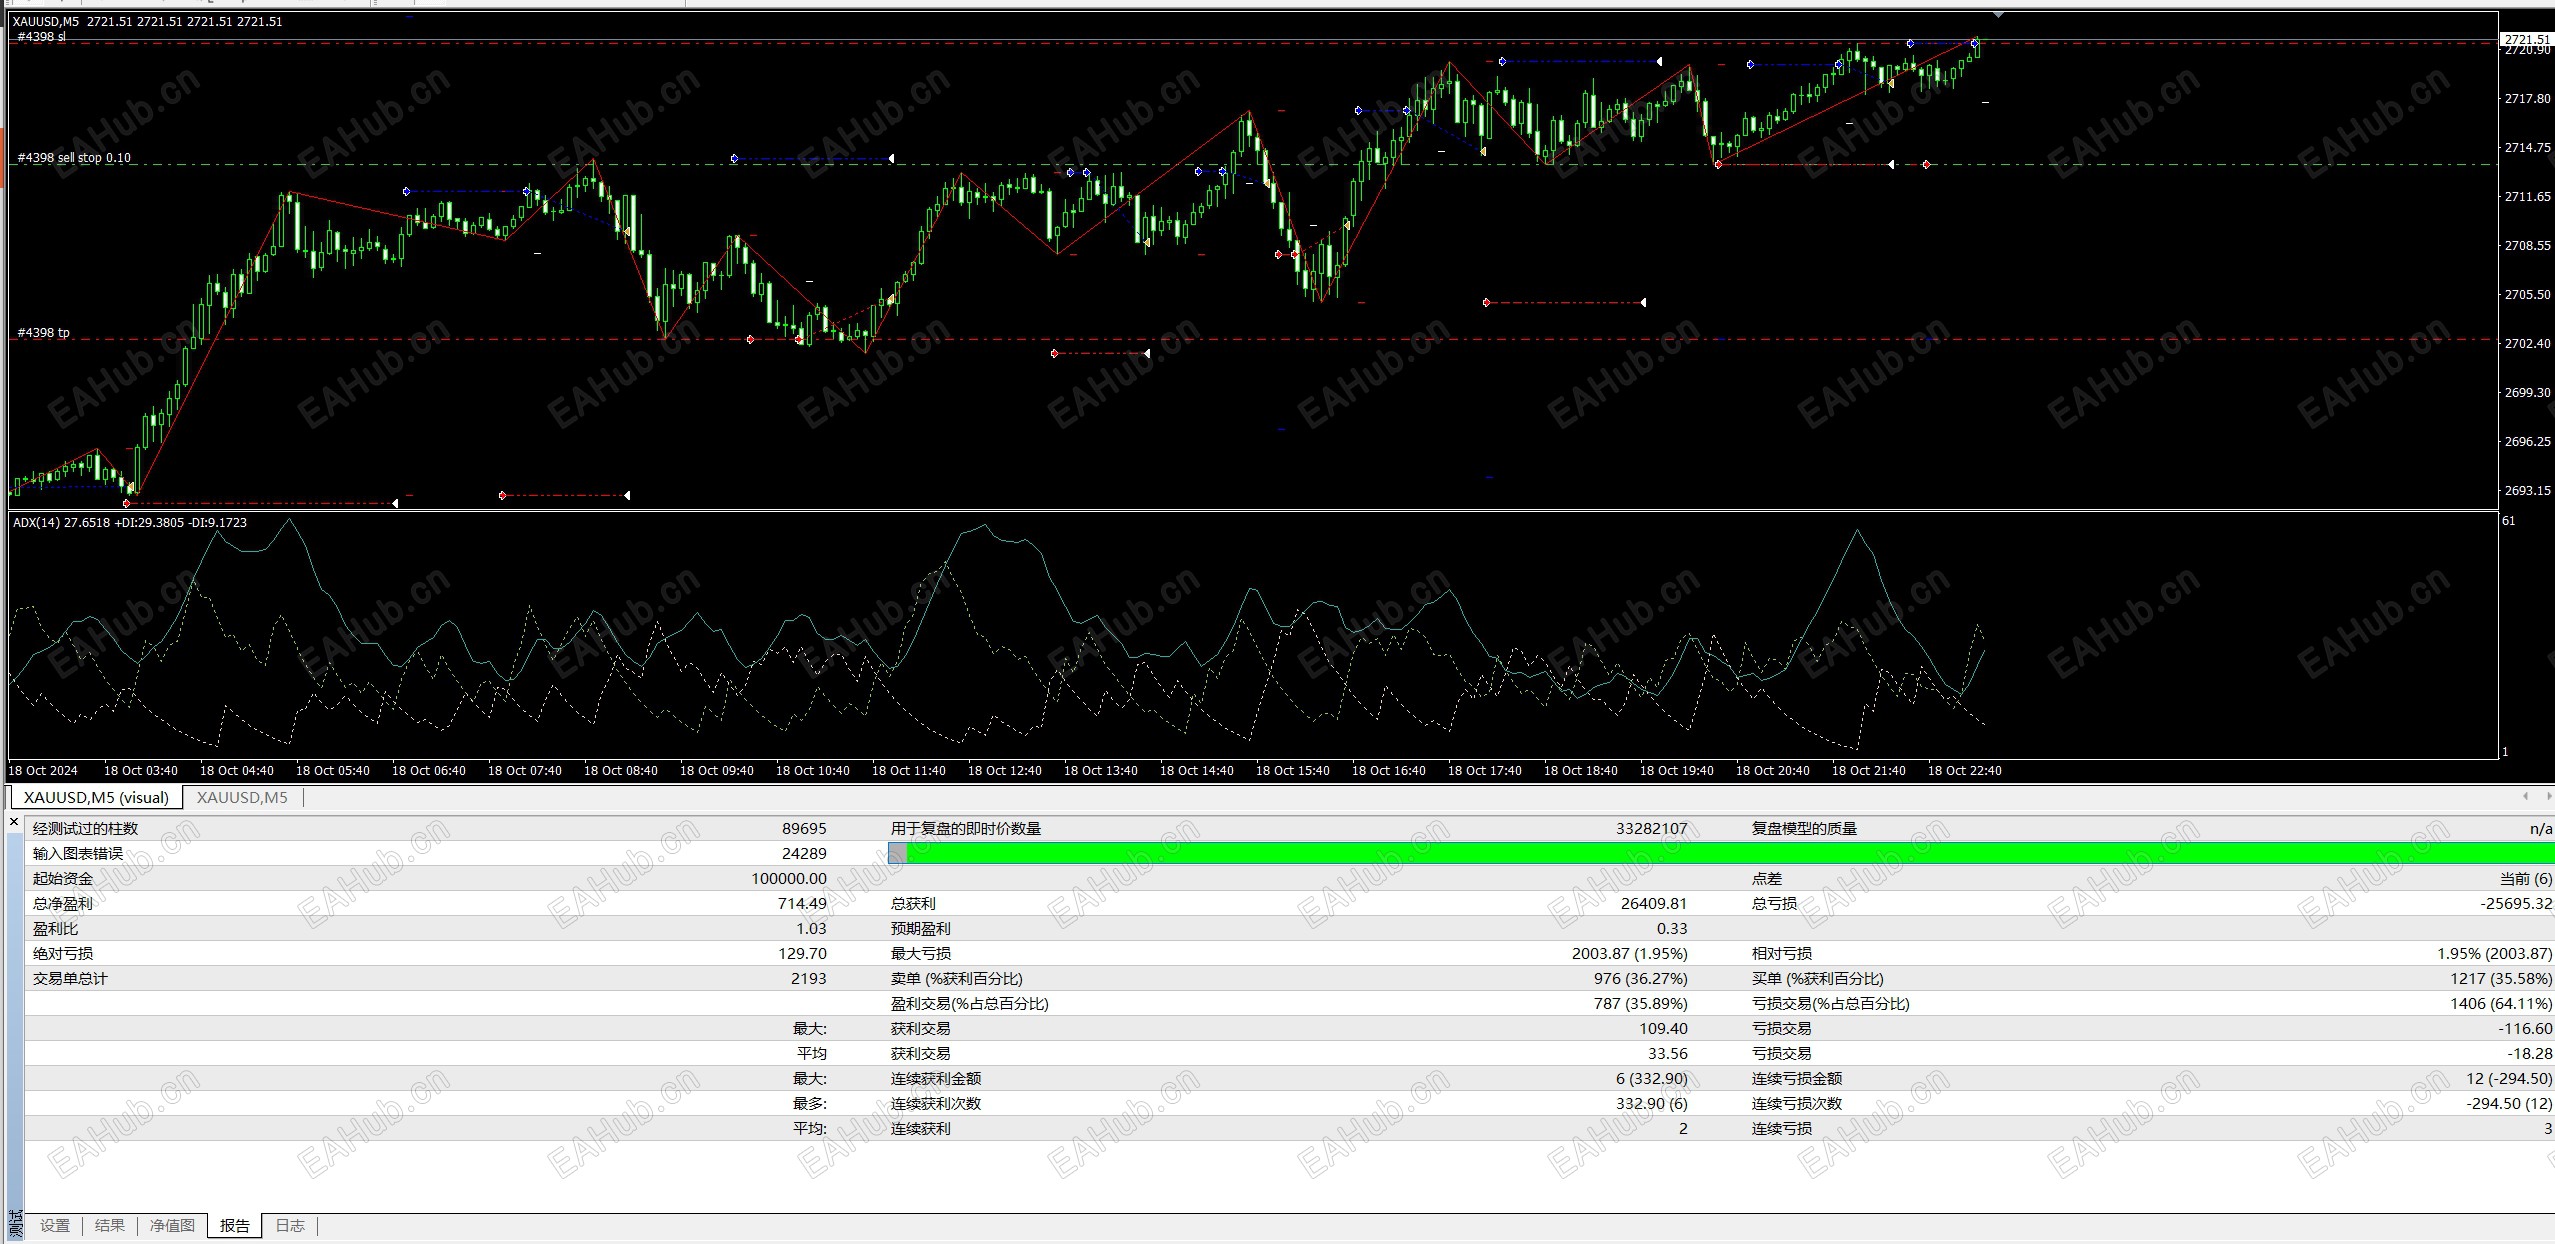Click the left chart-tab scroll arrow
The height and width of the screenshot is (1244, 2555).
(2525, 796)
